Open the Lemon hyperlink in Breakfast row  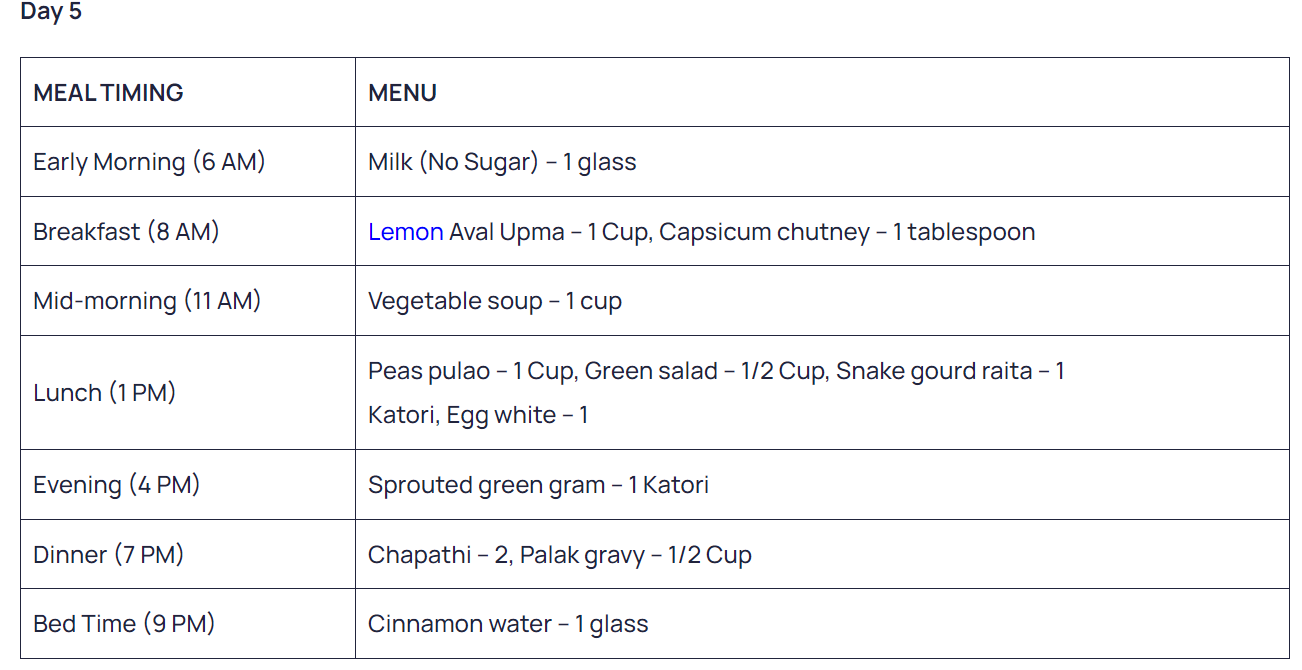coord(405,232)
